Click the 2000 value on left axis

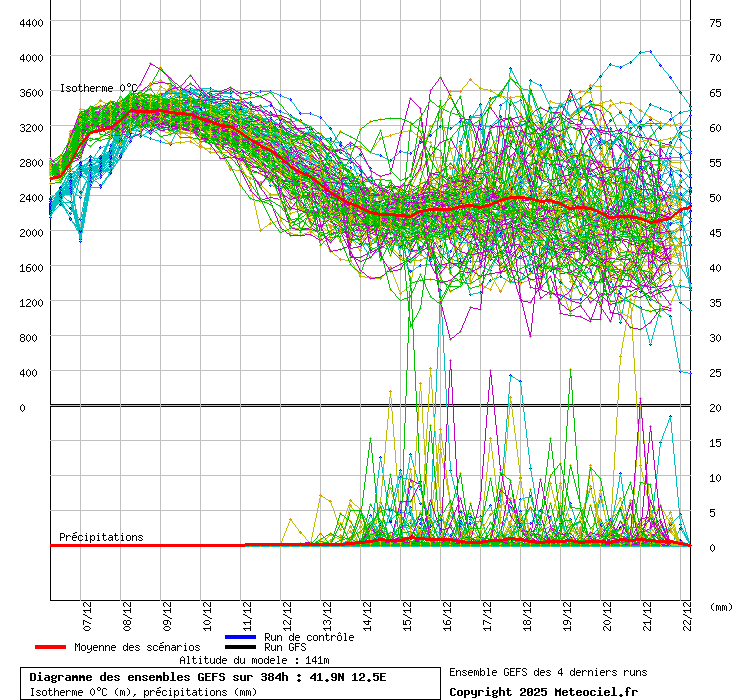(30, 233)
